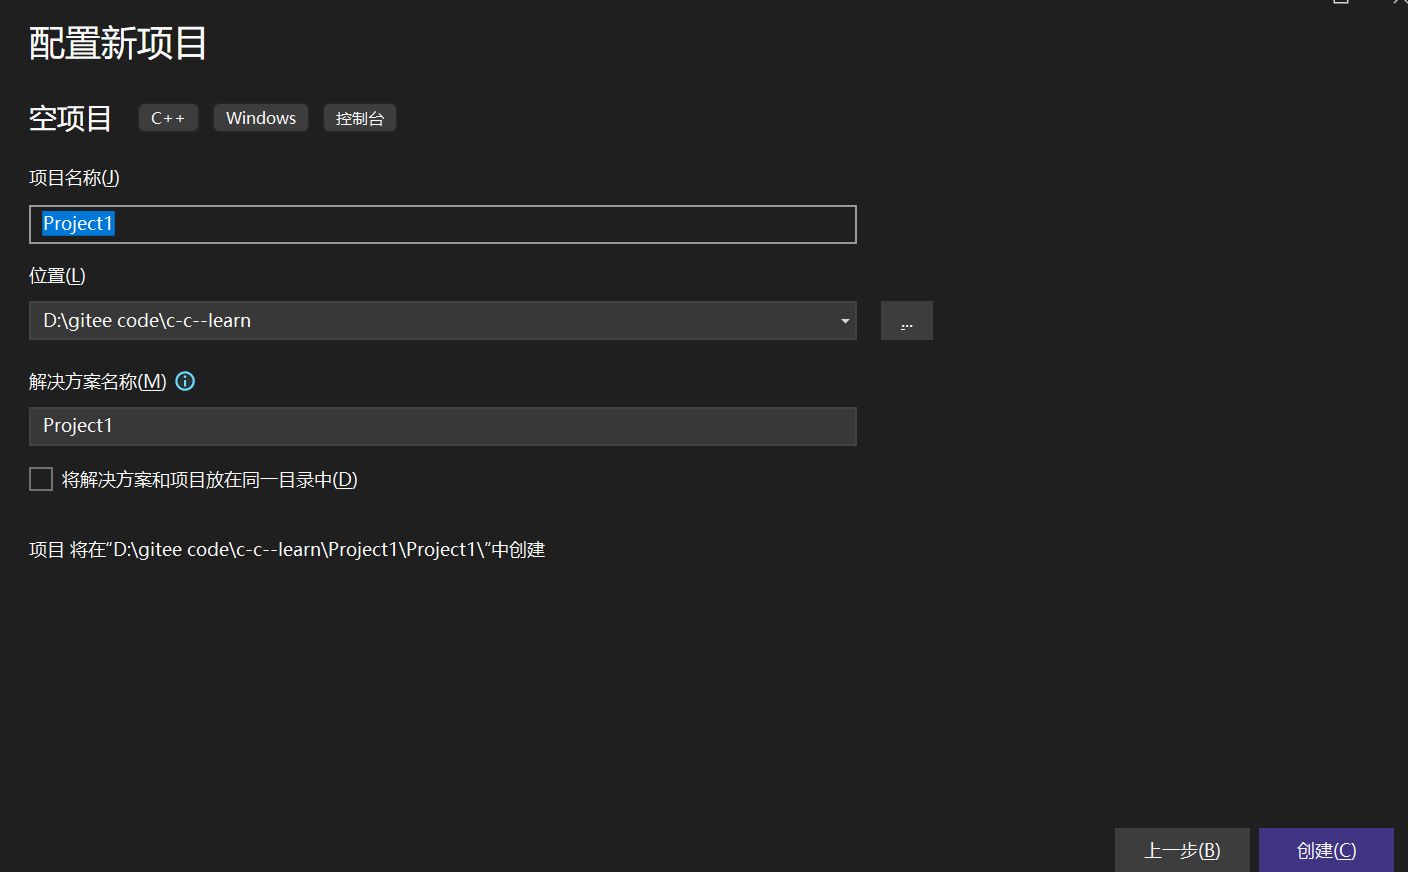Click the restore window icon in title bar
This screenshot has width=1408, height=872.
1340,3
